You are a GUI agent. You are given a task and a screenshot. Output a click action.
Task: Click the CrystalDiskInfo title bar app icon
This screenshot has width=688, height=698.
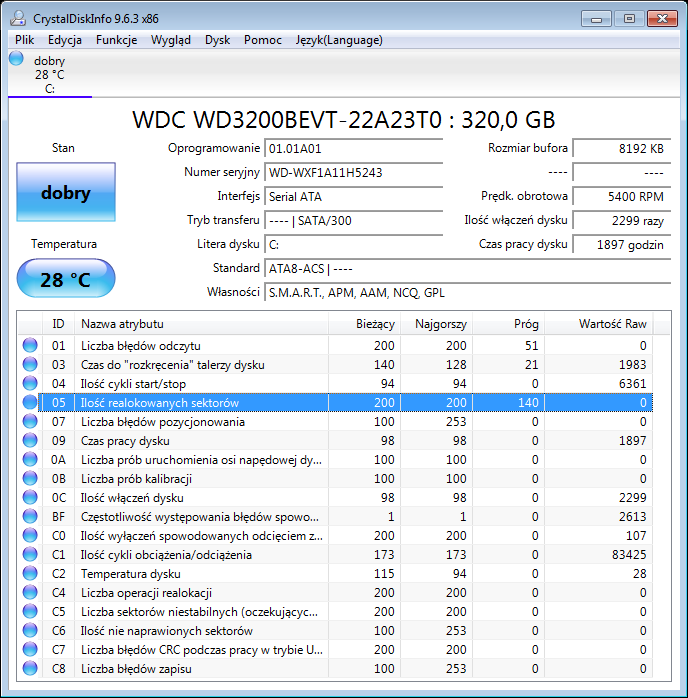[x=18, y=18]
